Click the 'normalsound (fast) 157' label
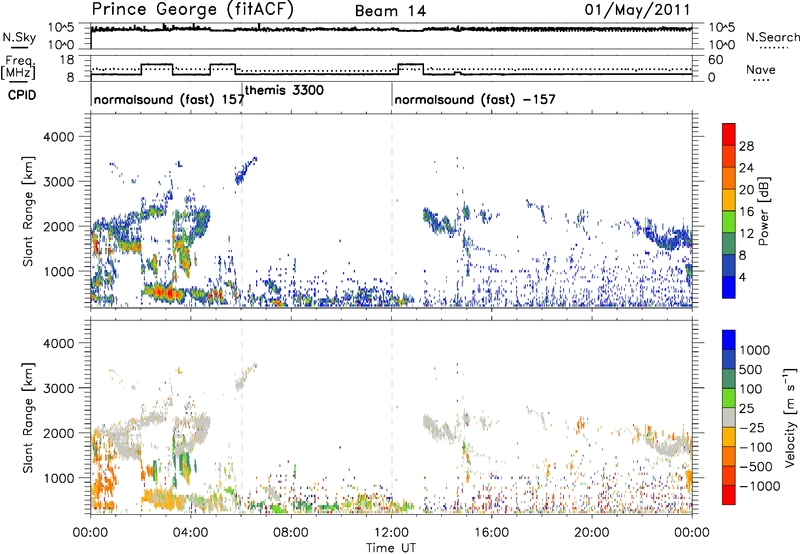This screenshot has height=554, width=800. point(169,99)
